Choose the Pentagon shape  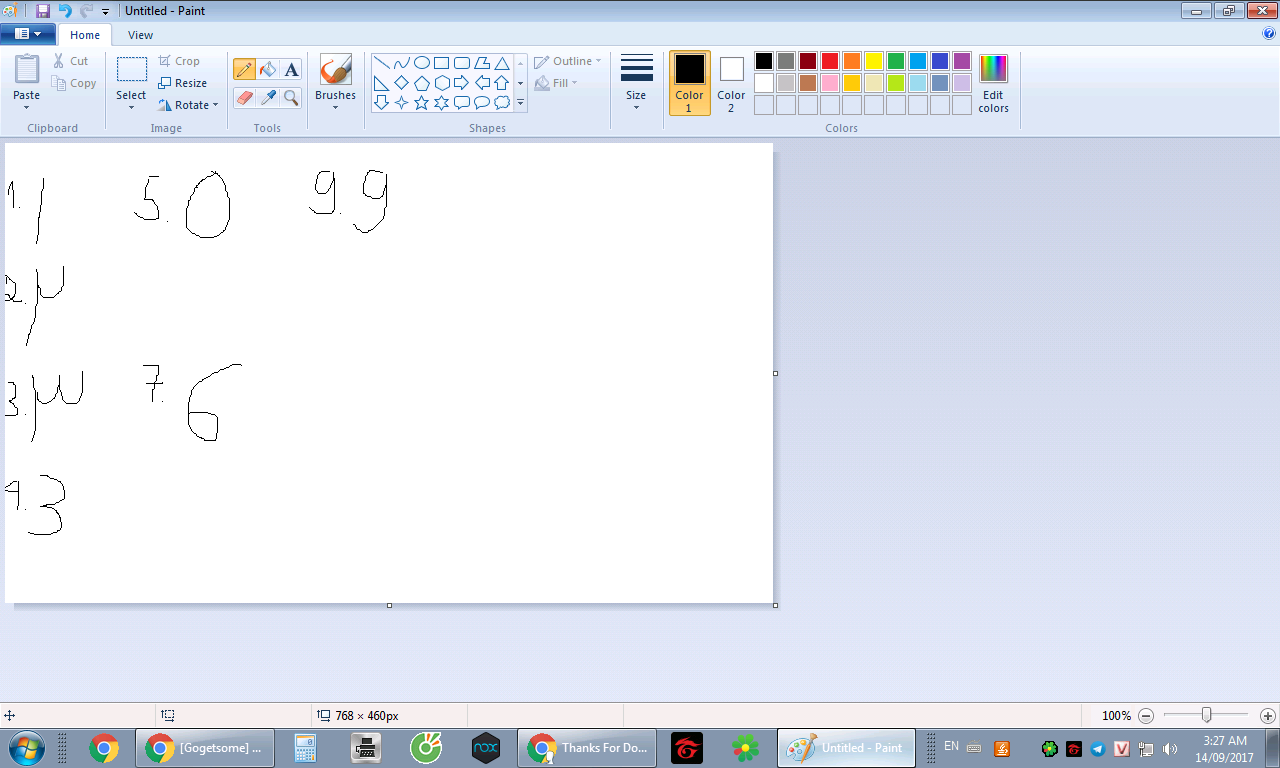pyautogui.click(x=421, y=83)
